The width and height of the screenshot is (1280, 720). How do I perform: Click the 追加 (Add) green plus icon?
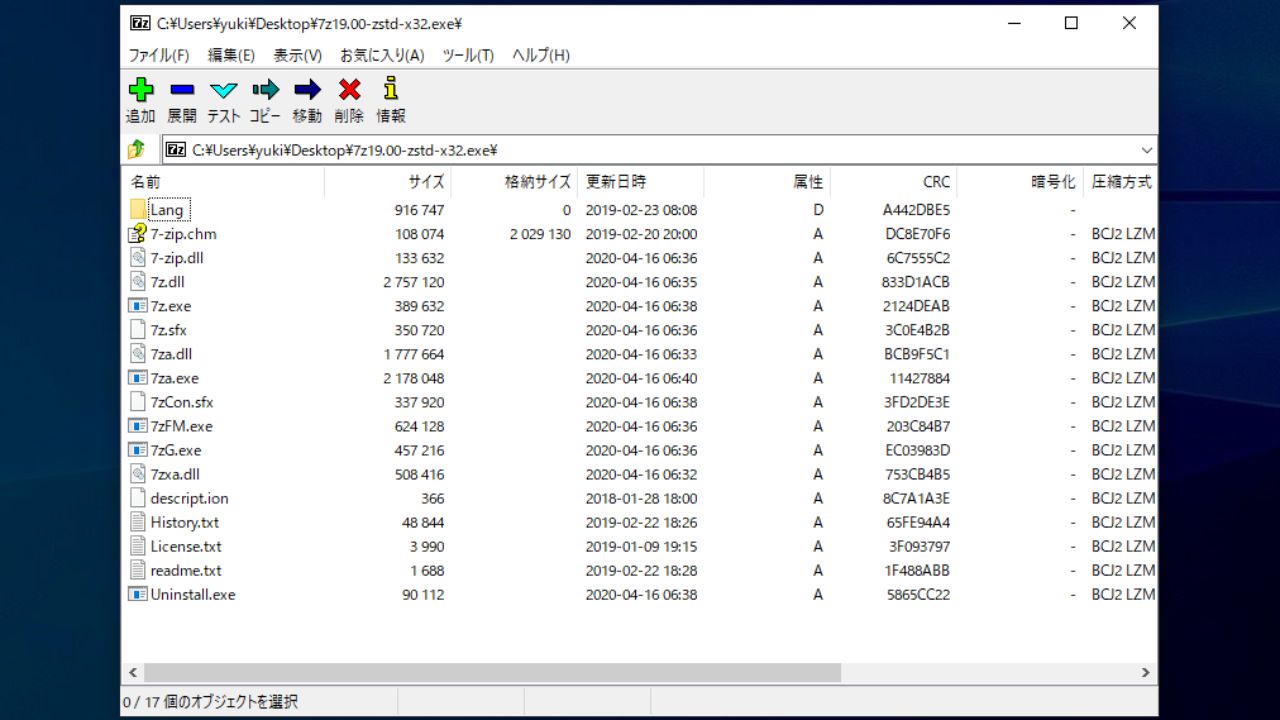141,89
